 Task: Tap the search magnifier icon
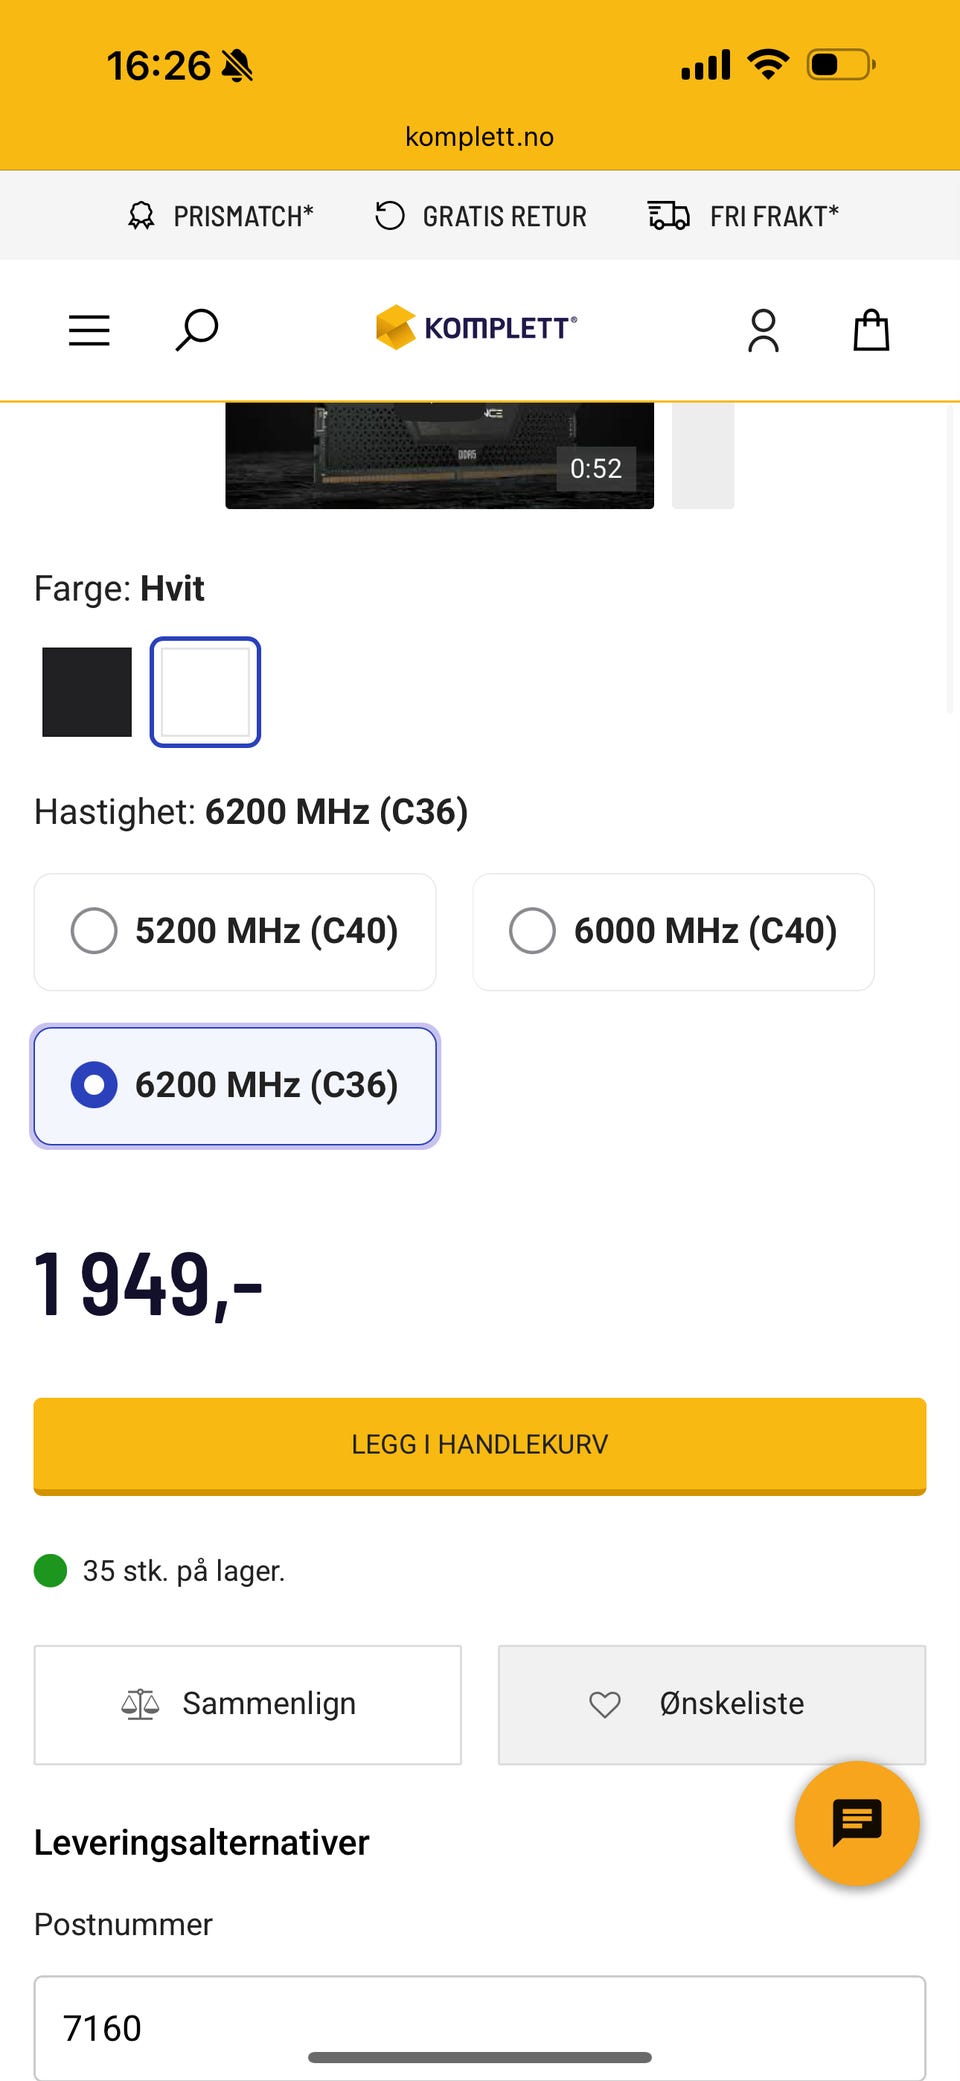pos(197,330)
